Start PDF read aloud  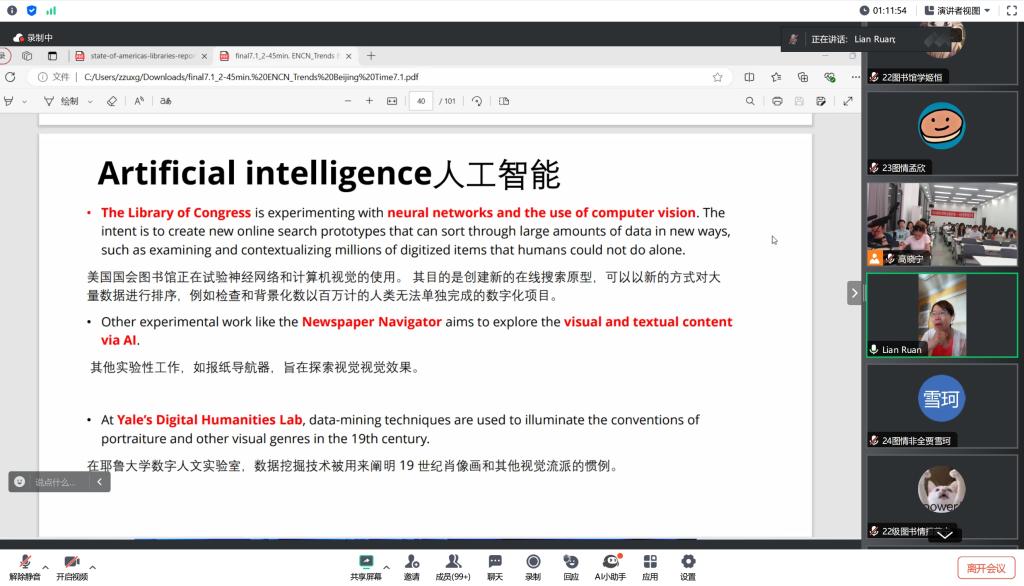tap(139, 101)
